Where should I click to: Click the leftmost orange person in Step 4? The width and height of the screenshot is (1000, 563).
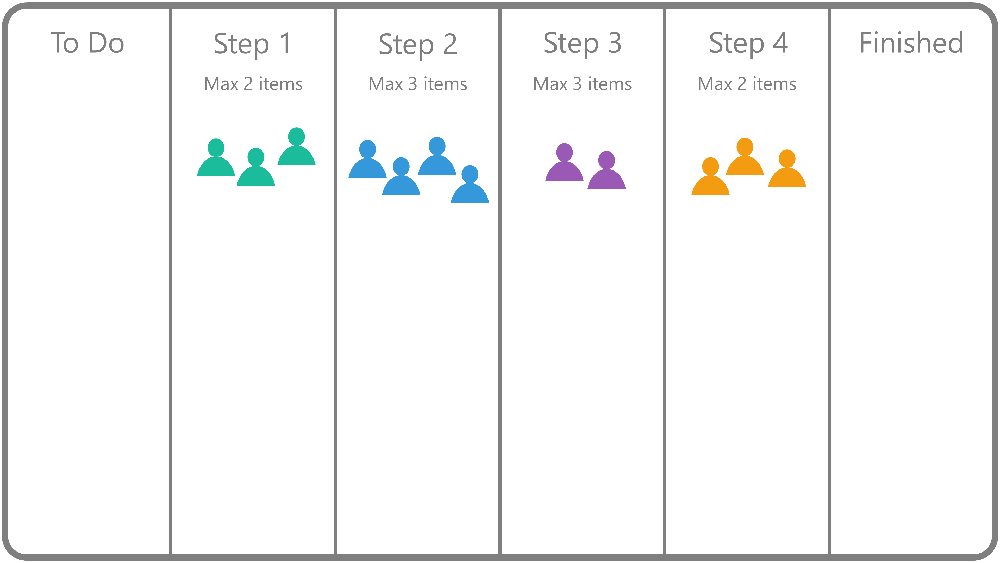tap(710, 177)
